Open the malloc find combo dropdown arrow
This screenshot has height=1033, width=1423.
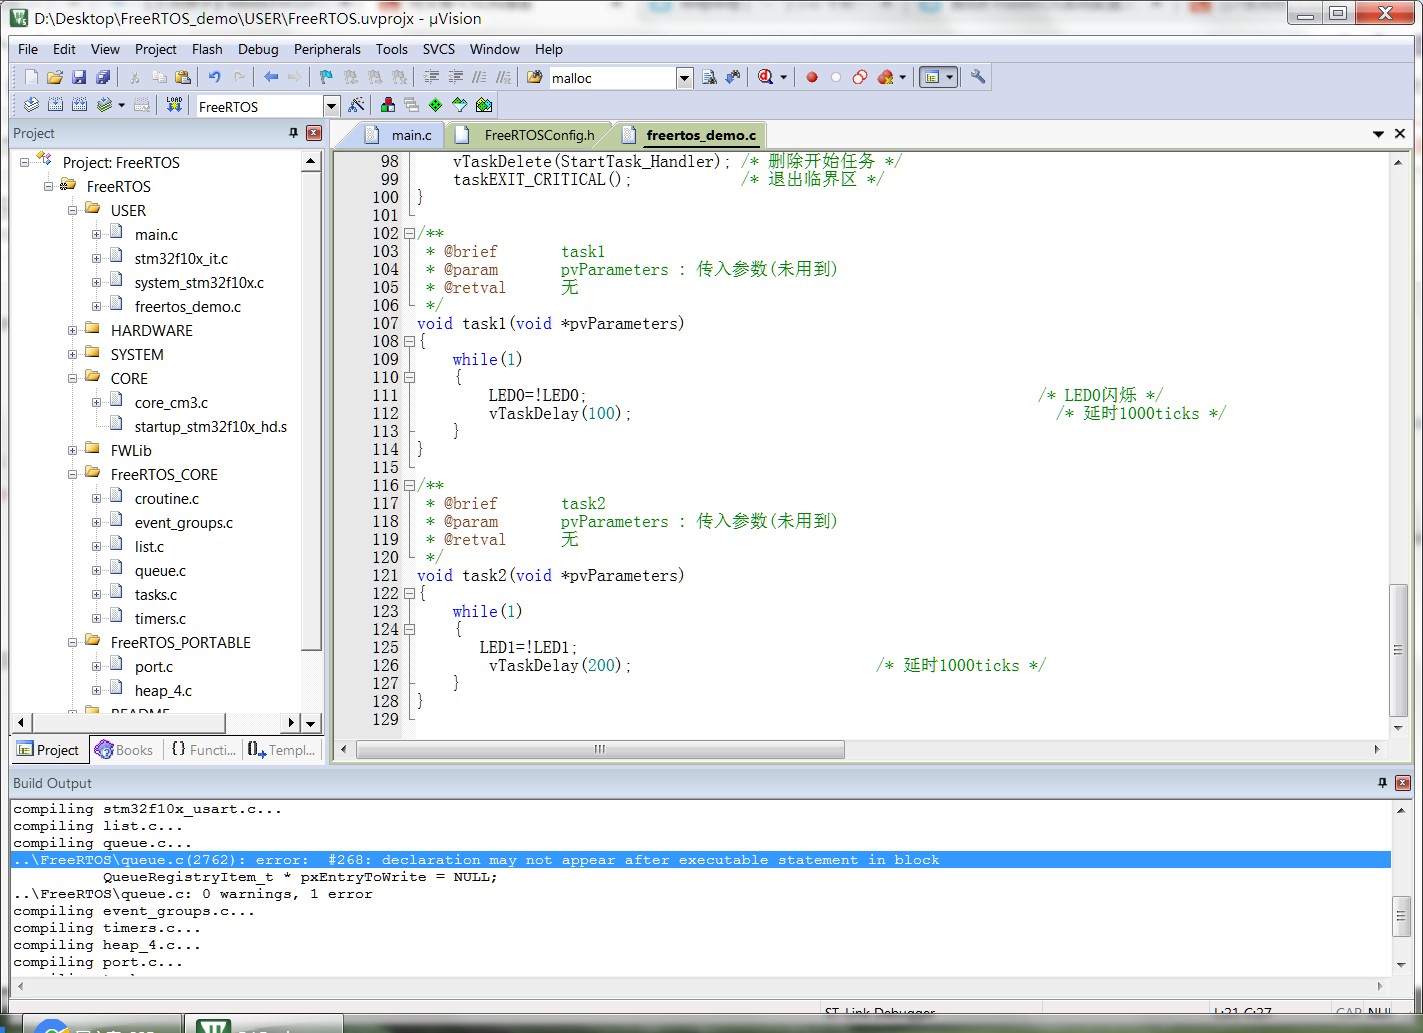684,78
